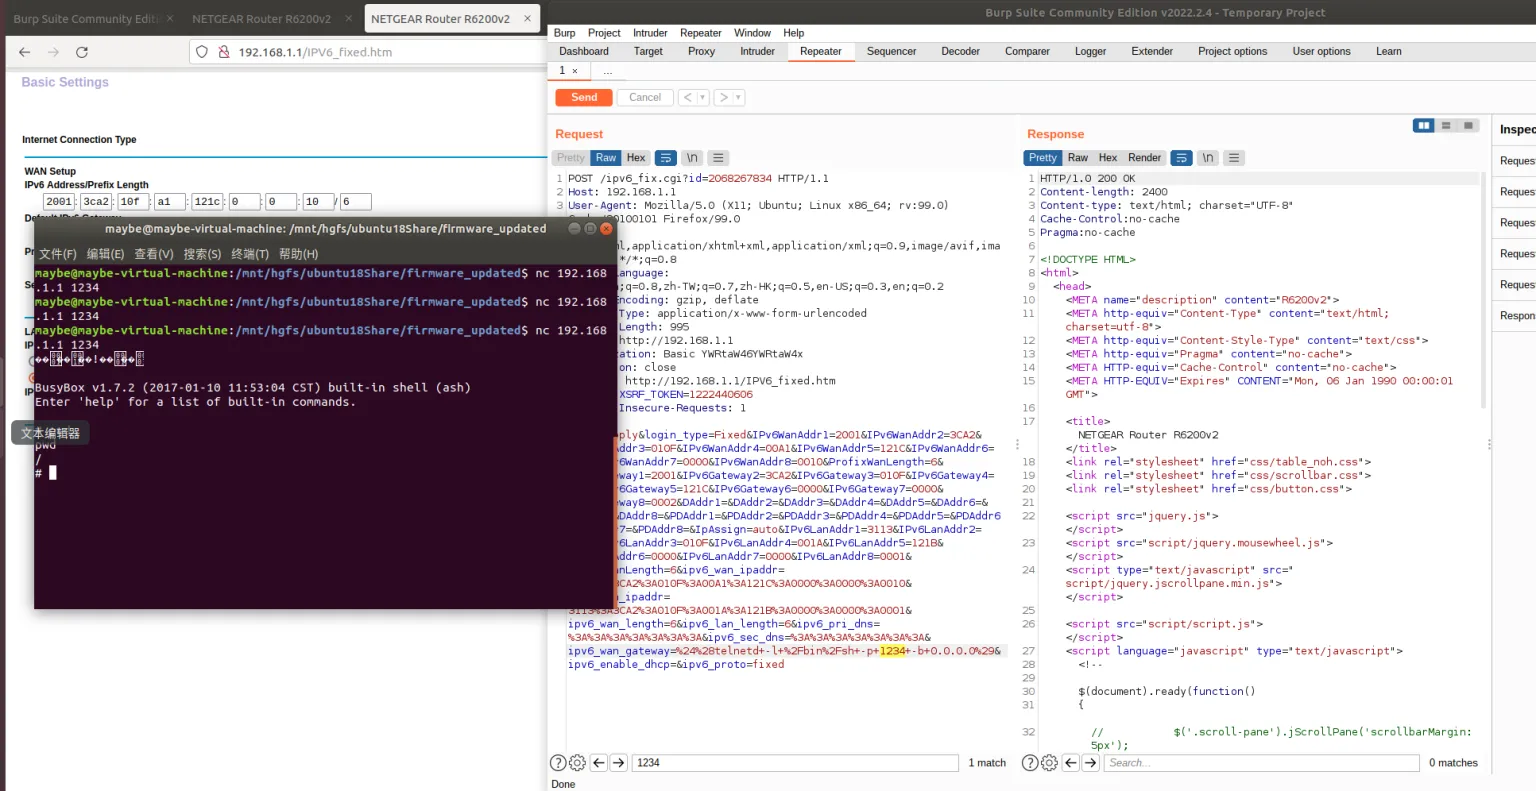1536x791 pixels.
Task: Jump to previous match in Request search
Action: (599, 763)
